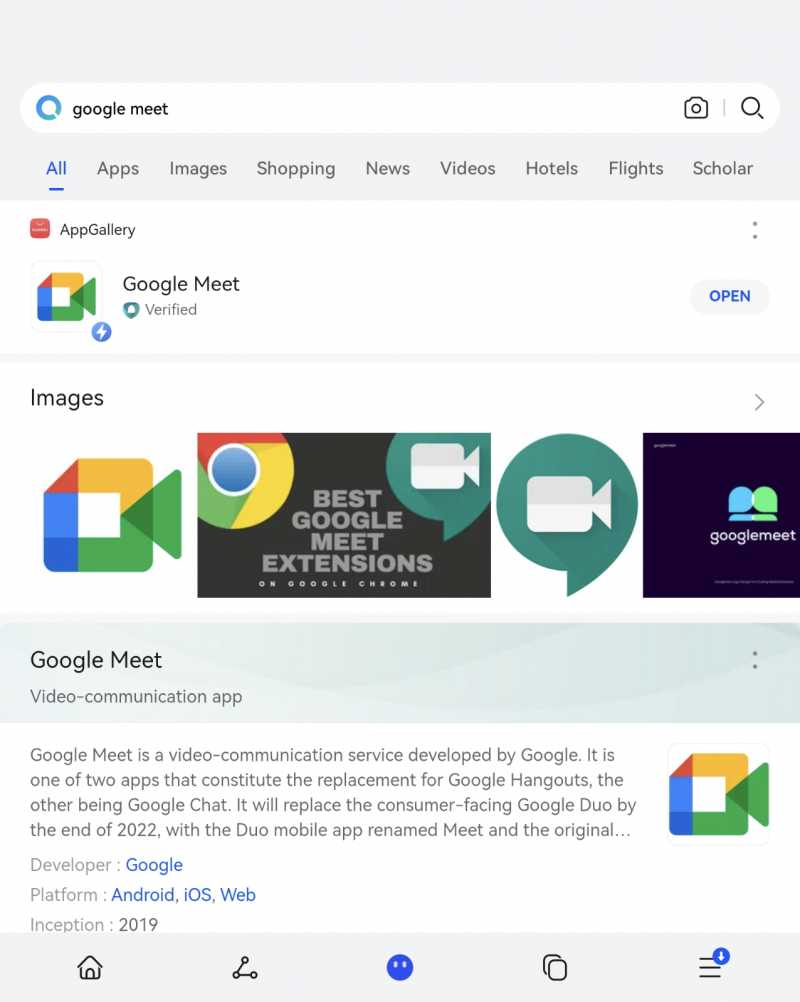
Task: Open the Scholar tab
Action: [723, 169]
